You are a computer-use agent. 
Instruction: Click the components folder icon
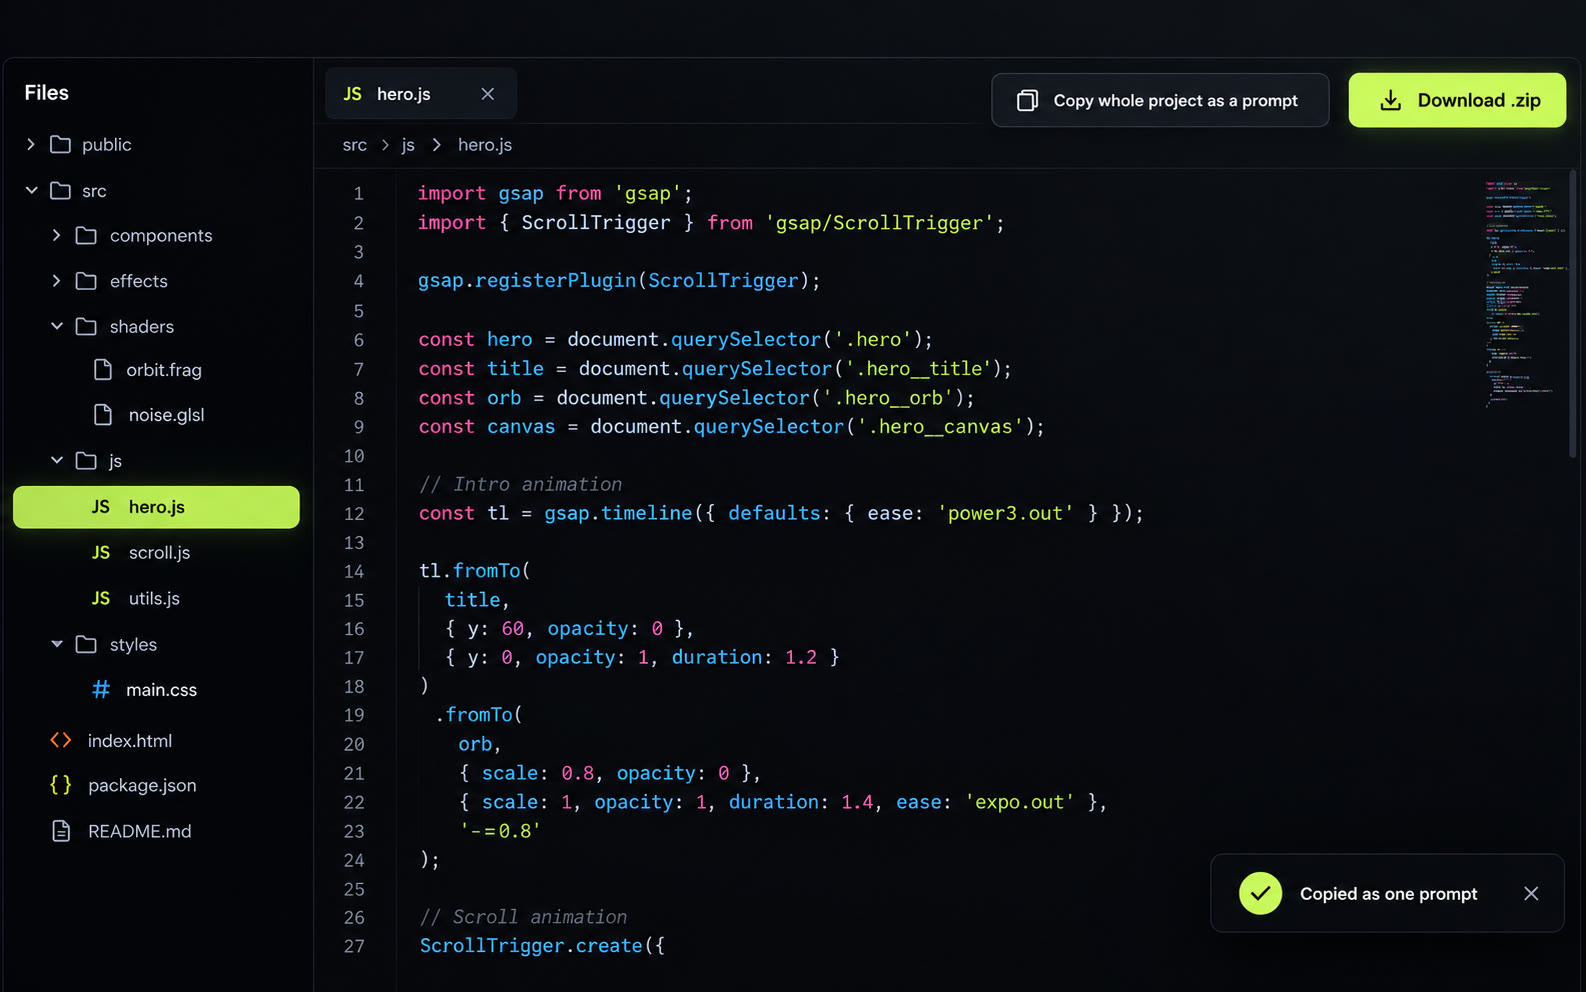click(x=87, y=235)
